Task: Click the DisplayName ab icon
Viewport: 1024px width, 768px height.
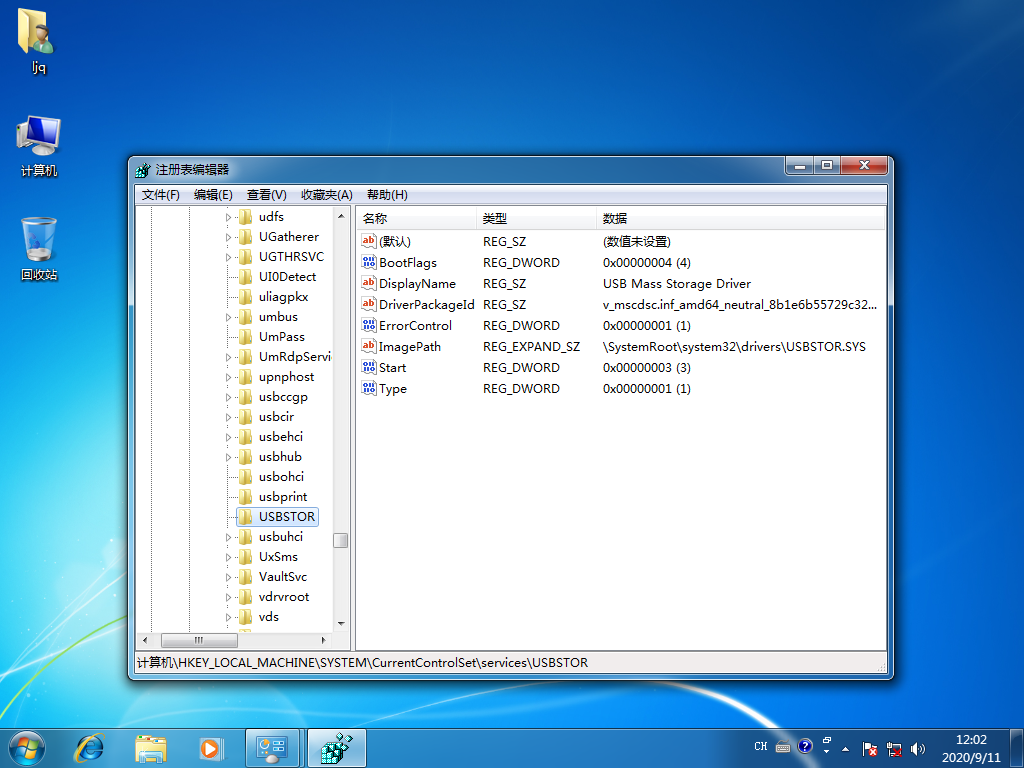Action: (369, 283)
